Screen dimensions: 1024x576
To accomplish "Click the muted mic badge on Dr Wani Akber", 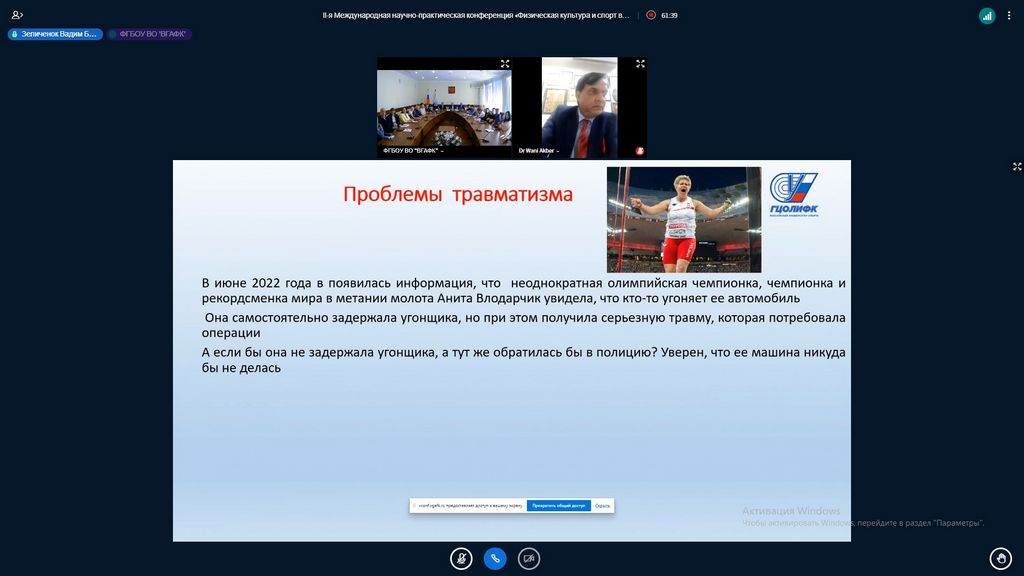I will [640, 151].
